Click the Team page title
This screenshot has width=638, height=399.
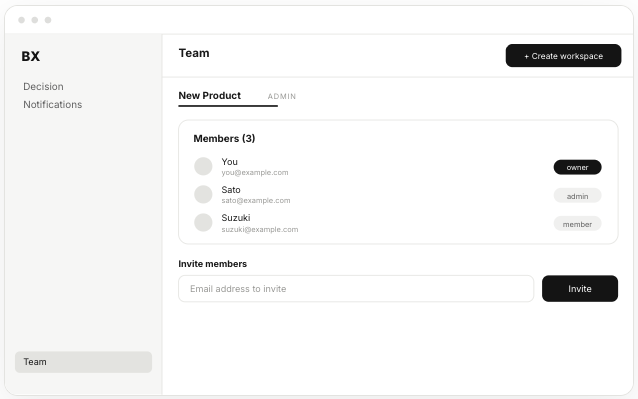pos(194,53)
